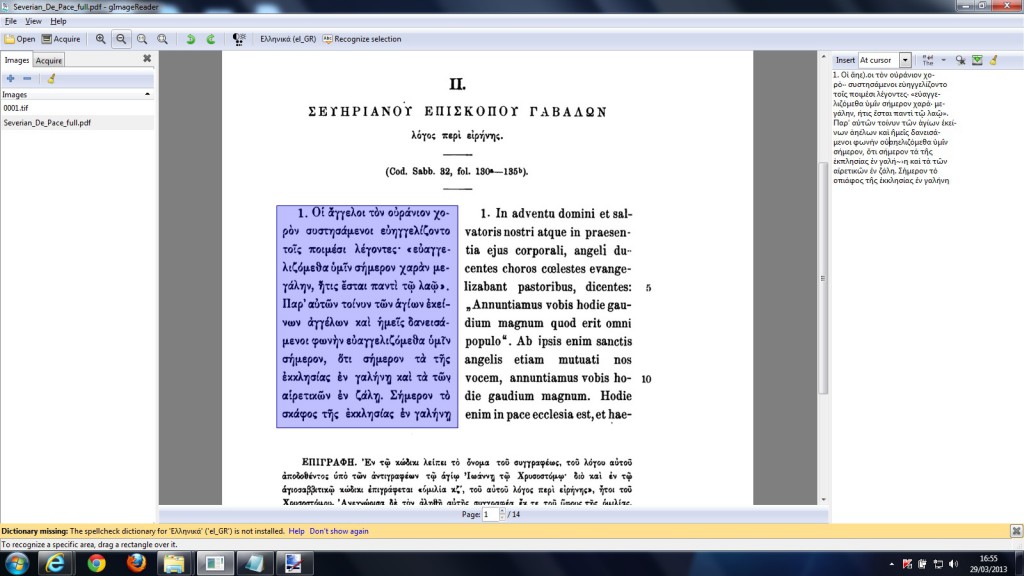Image resolution: width=1024 pixels, height=576 pixels.
Task: Zoom out of the document
Action: [121, 39]
